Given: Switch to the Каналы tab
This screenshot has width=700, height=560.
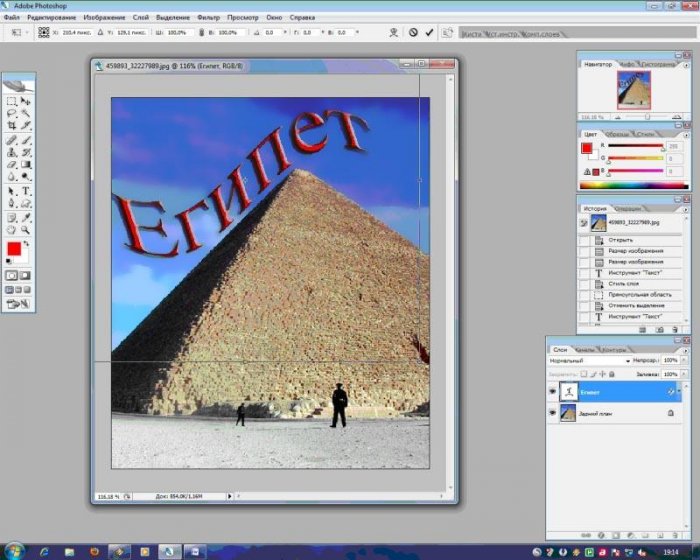Looking at the screenshot, I should pyautogui.click(x=584, y=350).
